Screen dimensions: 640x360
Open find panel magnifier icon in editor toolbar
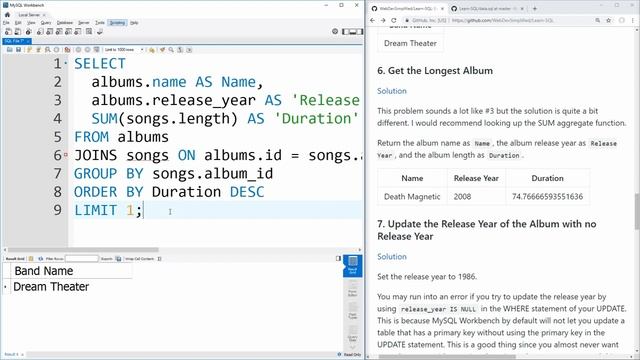click(171, 50)
